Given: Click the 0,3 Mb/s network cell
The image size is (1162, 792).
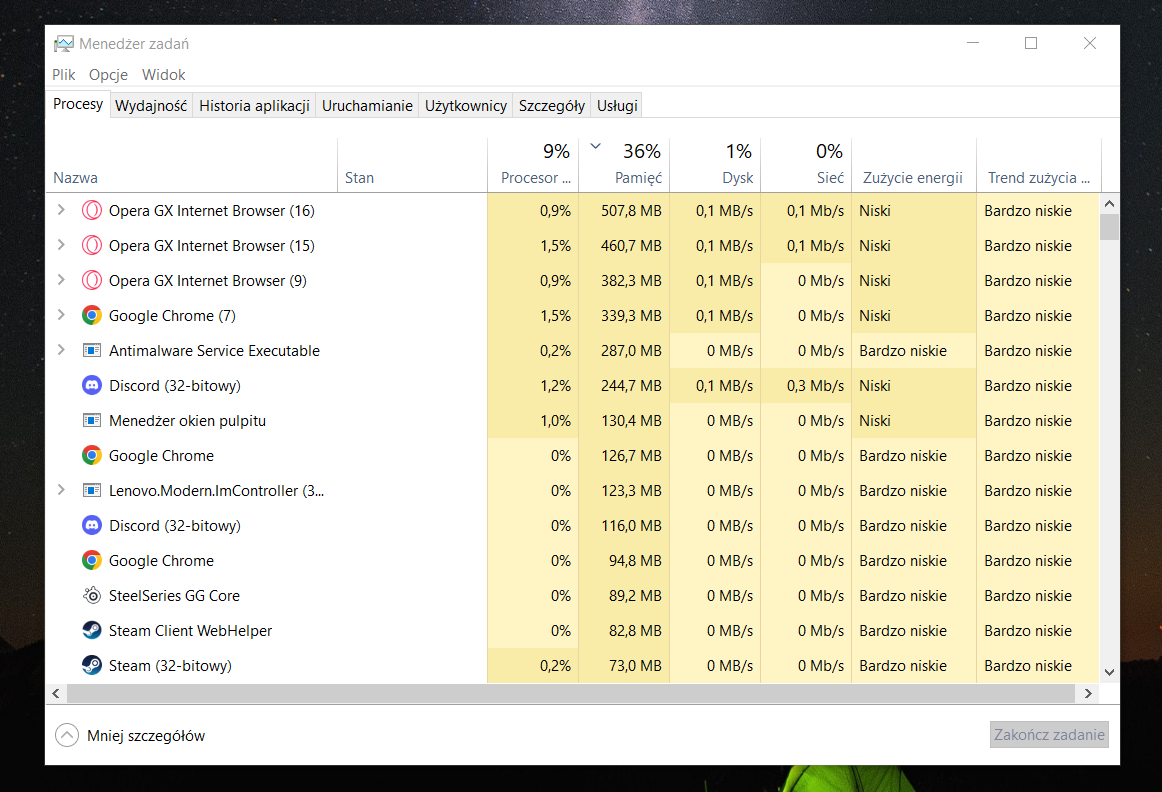Looking at the screenshot, I should (806, 385).
